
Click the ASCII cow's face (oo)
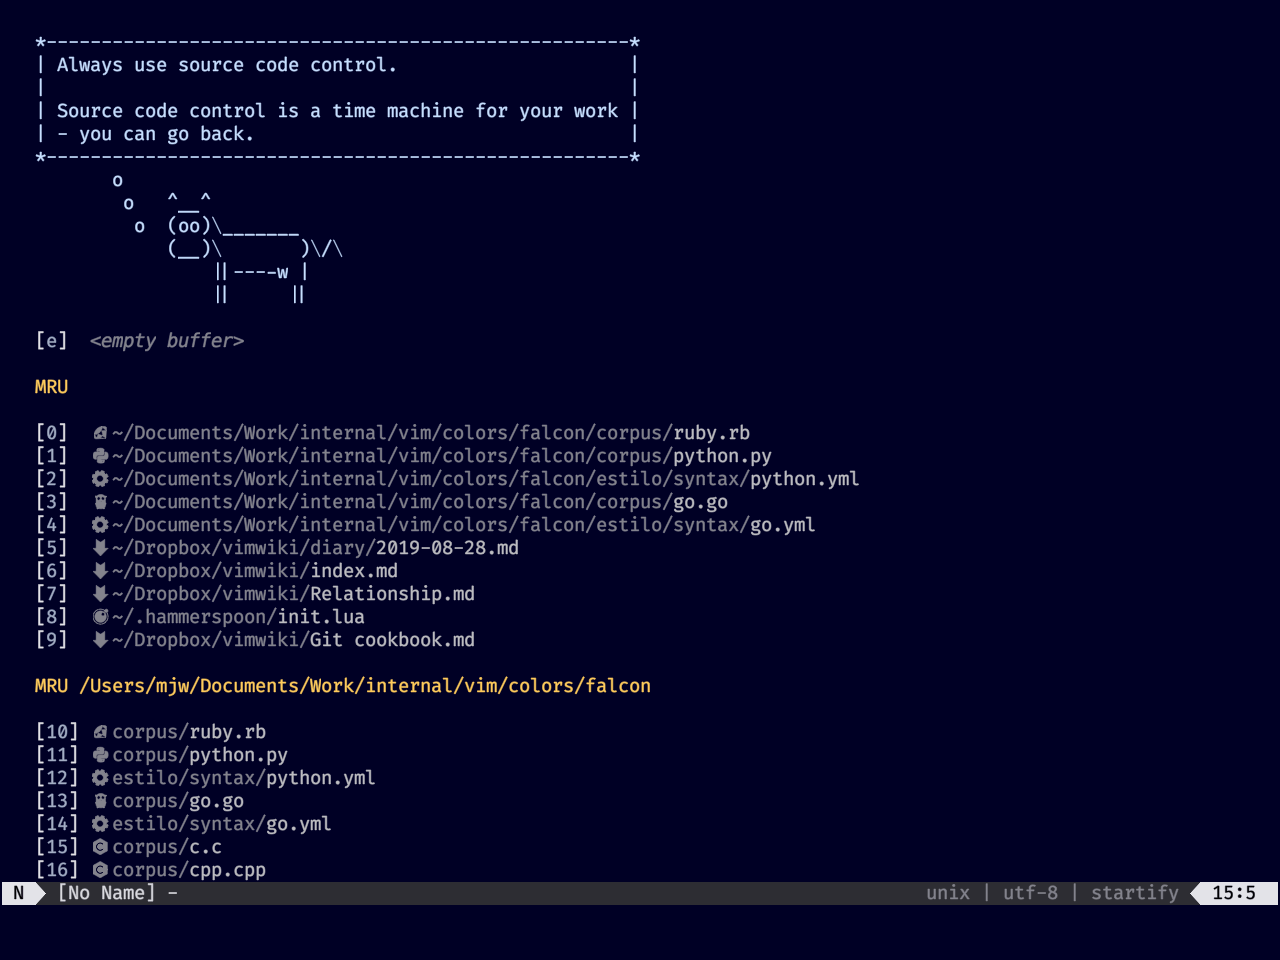tap(189, 226)
